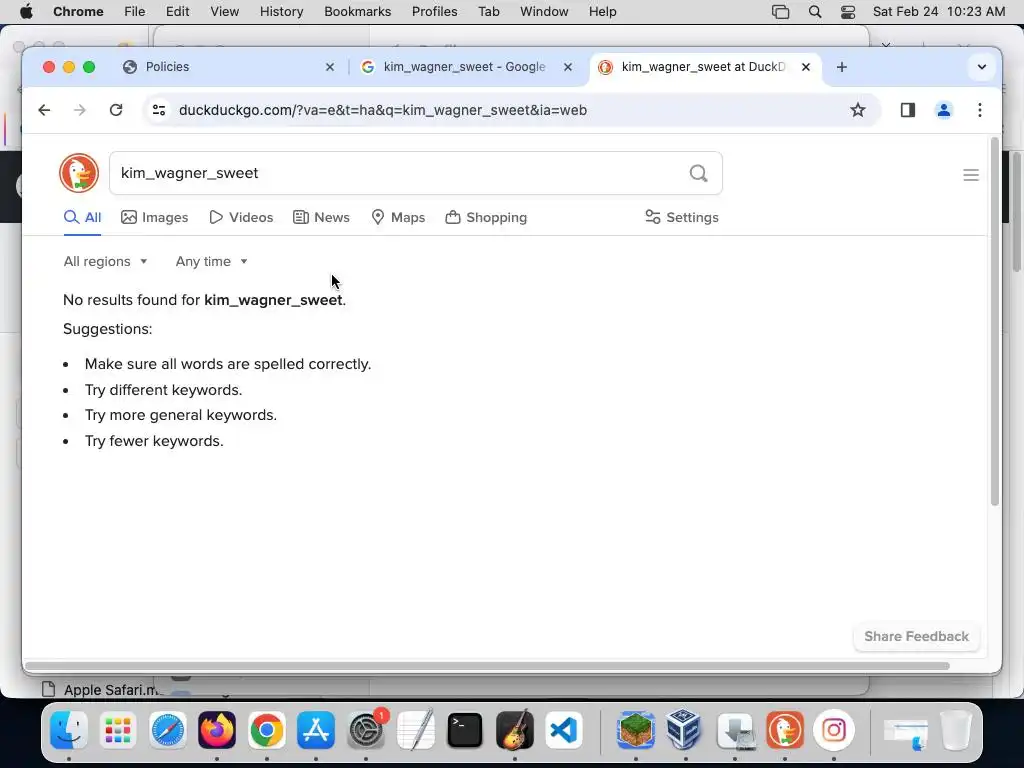Close the Policies tab
The width and height of the screenshot is (1024, 768).
[x=330, y=67]
